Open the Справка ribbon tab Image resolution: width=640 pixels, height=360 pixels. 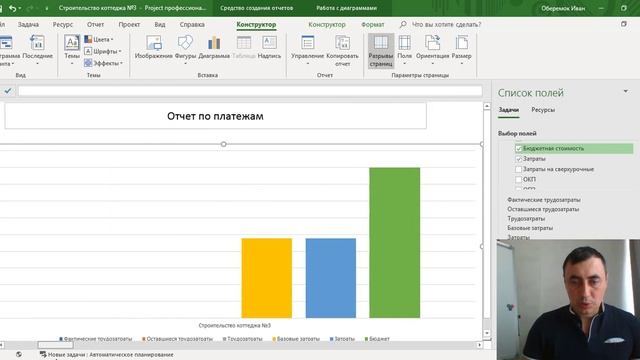(x=192, y=24)
